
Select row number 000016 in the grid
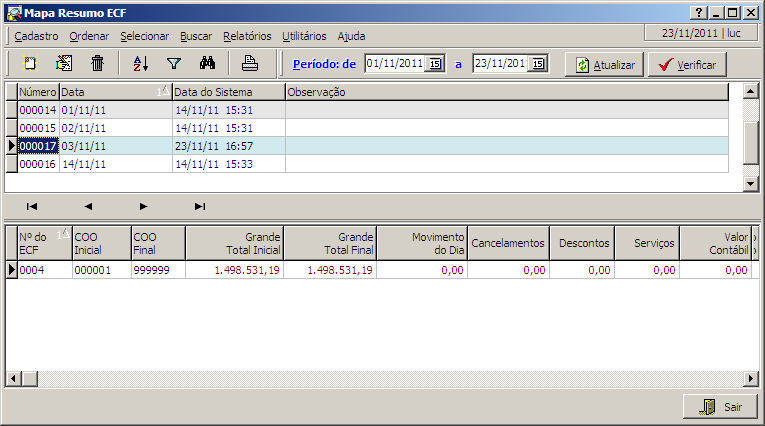tap(38, 163)
